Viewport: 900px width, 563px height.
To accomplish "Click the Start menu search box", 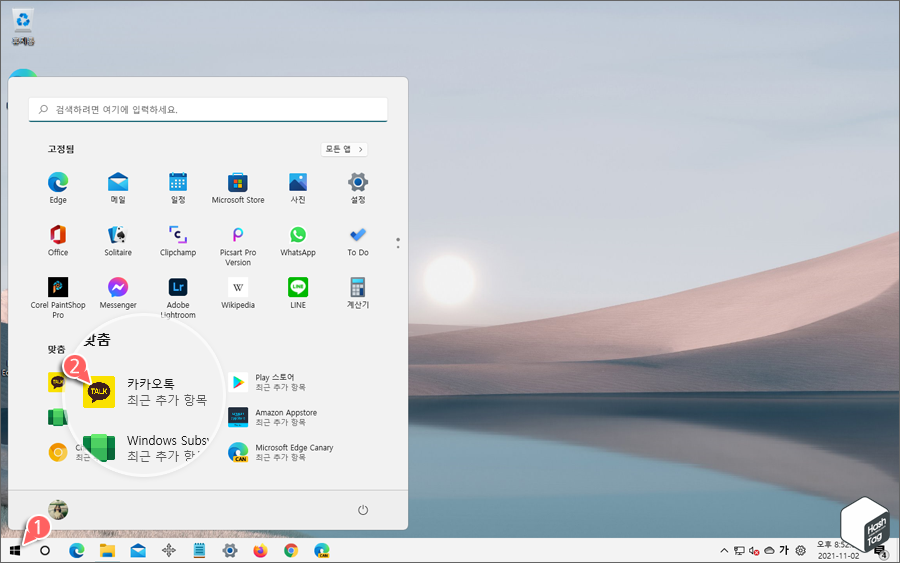I will click(208, 109).
